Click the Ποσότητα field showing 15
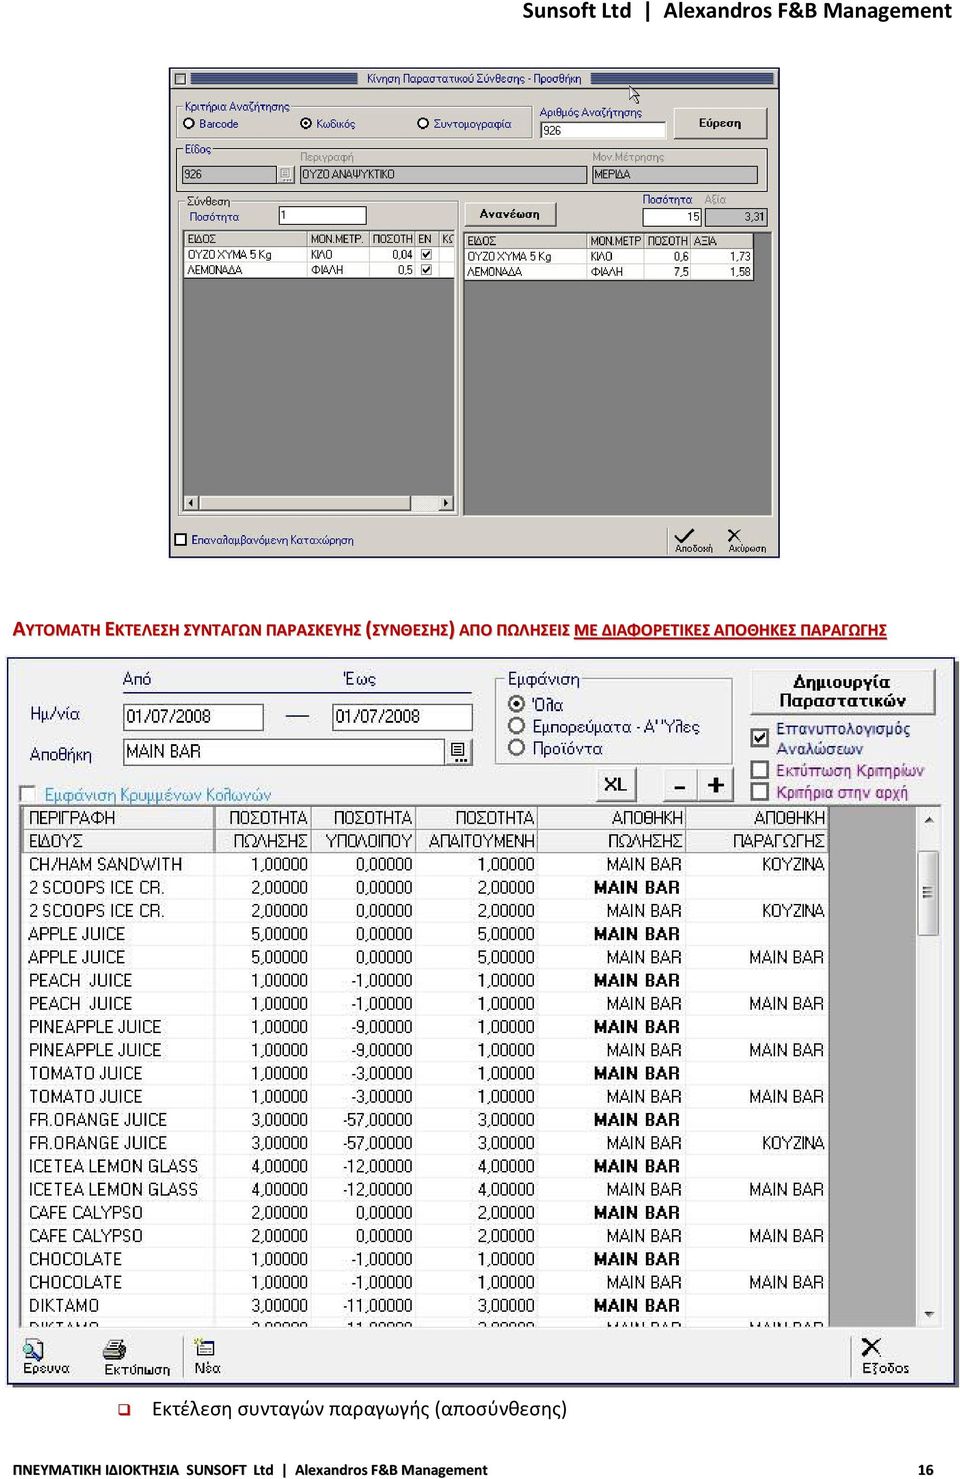The width and height of the screenshot is (960, 1479). (672, 216)
